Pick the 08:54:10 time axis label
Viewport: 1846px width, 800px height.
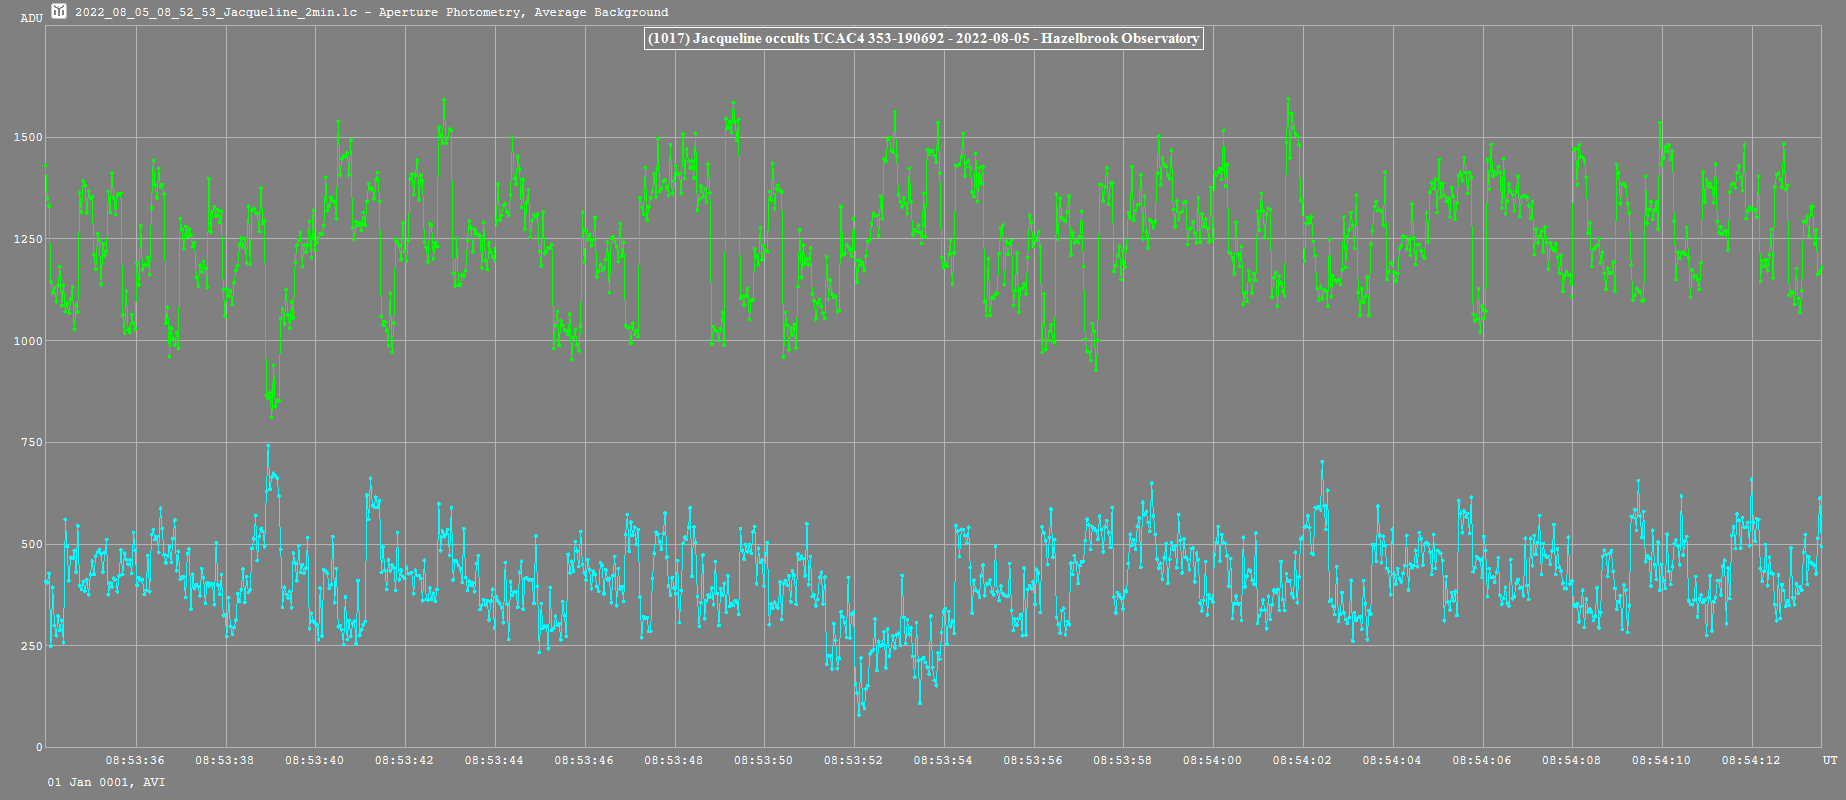[1662, 760]
